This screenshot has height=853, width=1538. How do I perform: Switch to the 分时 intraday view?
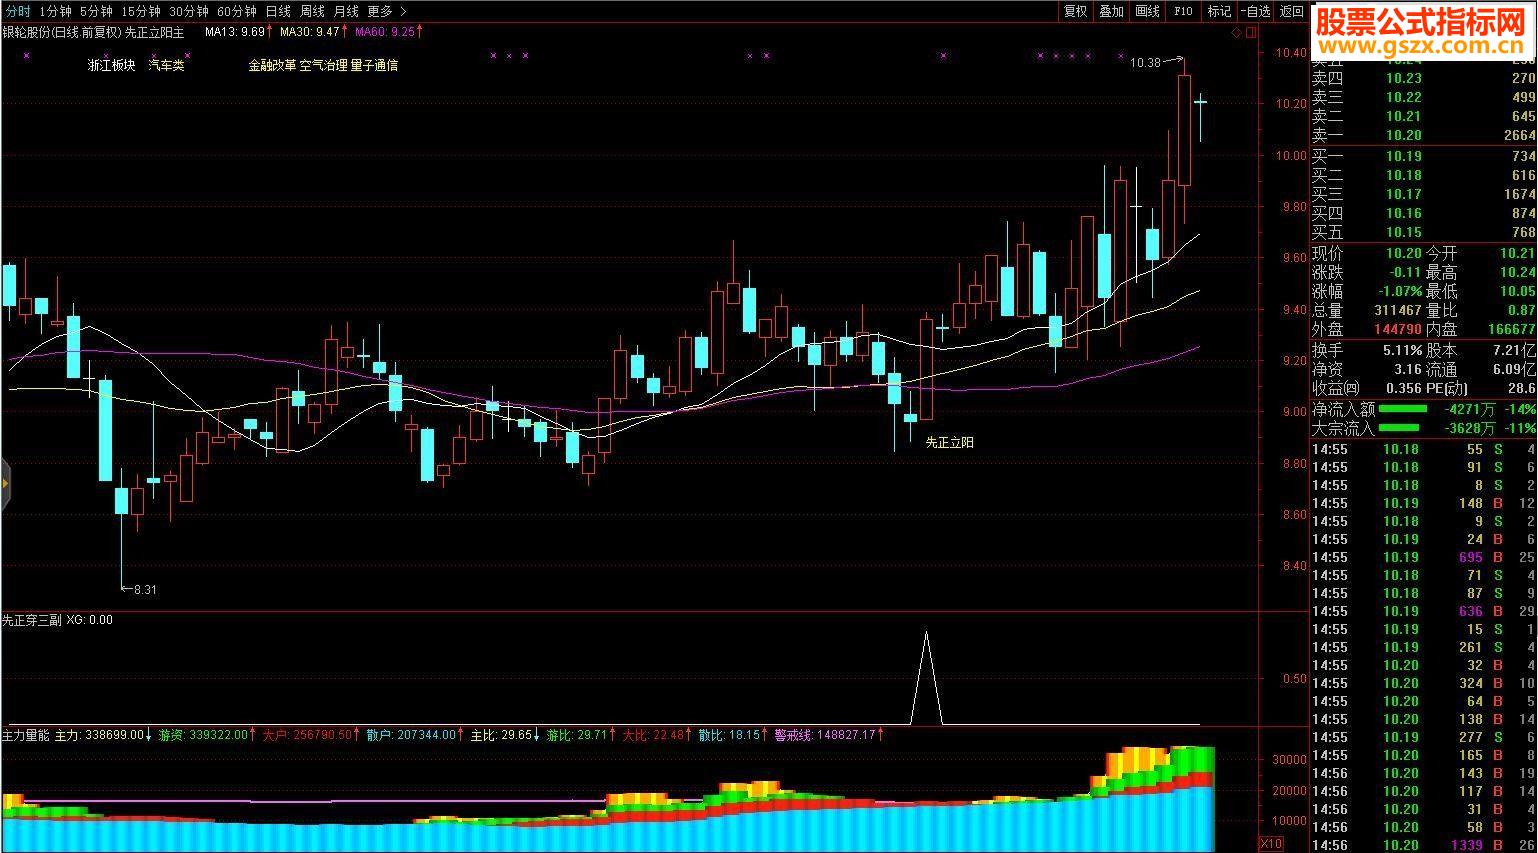click(18, 11)
